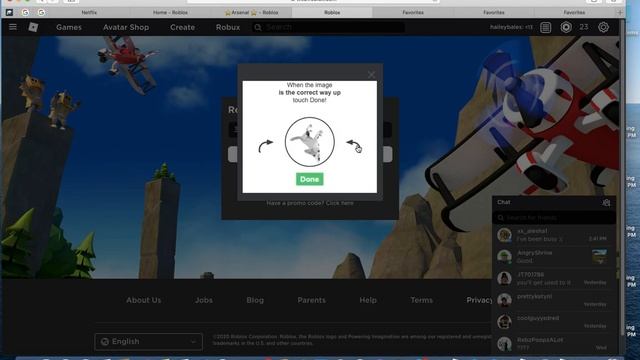
Task: Open chat row saying 'I've been busy'
Action: [x=553, y=235]
